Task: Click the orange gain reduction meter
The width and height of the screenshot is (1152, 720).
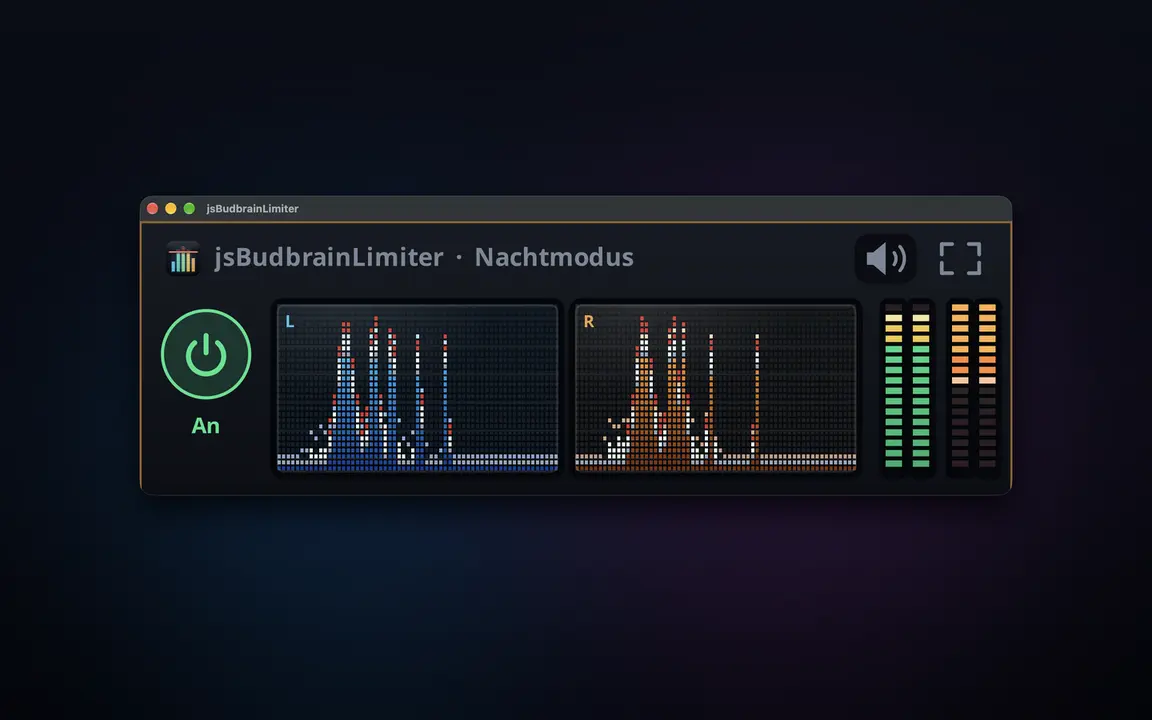Action: click(973, 387)
